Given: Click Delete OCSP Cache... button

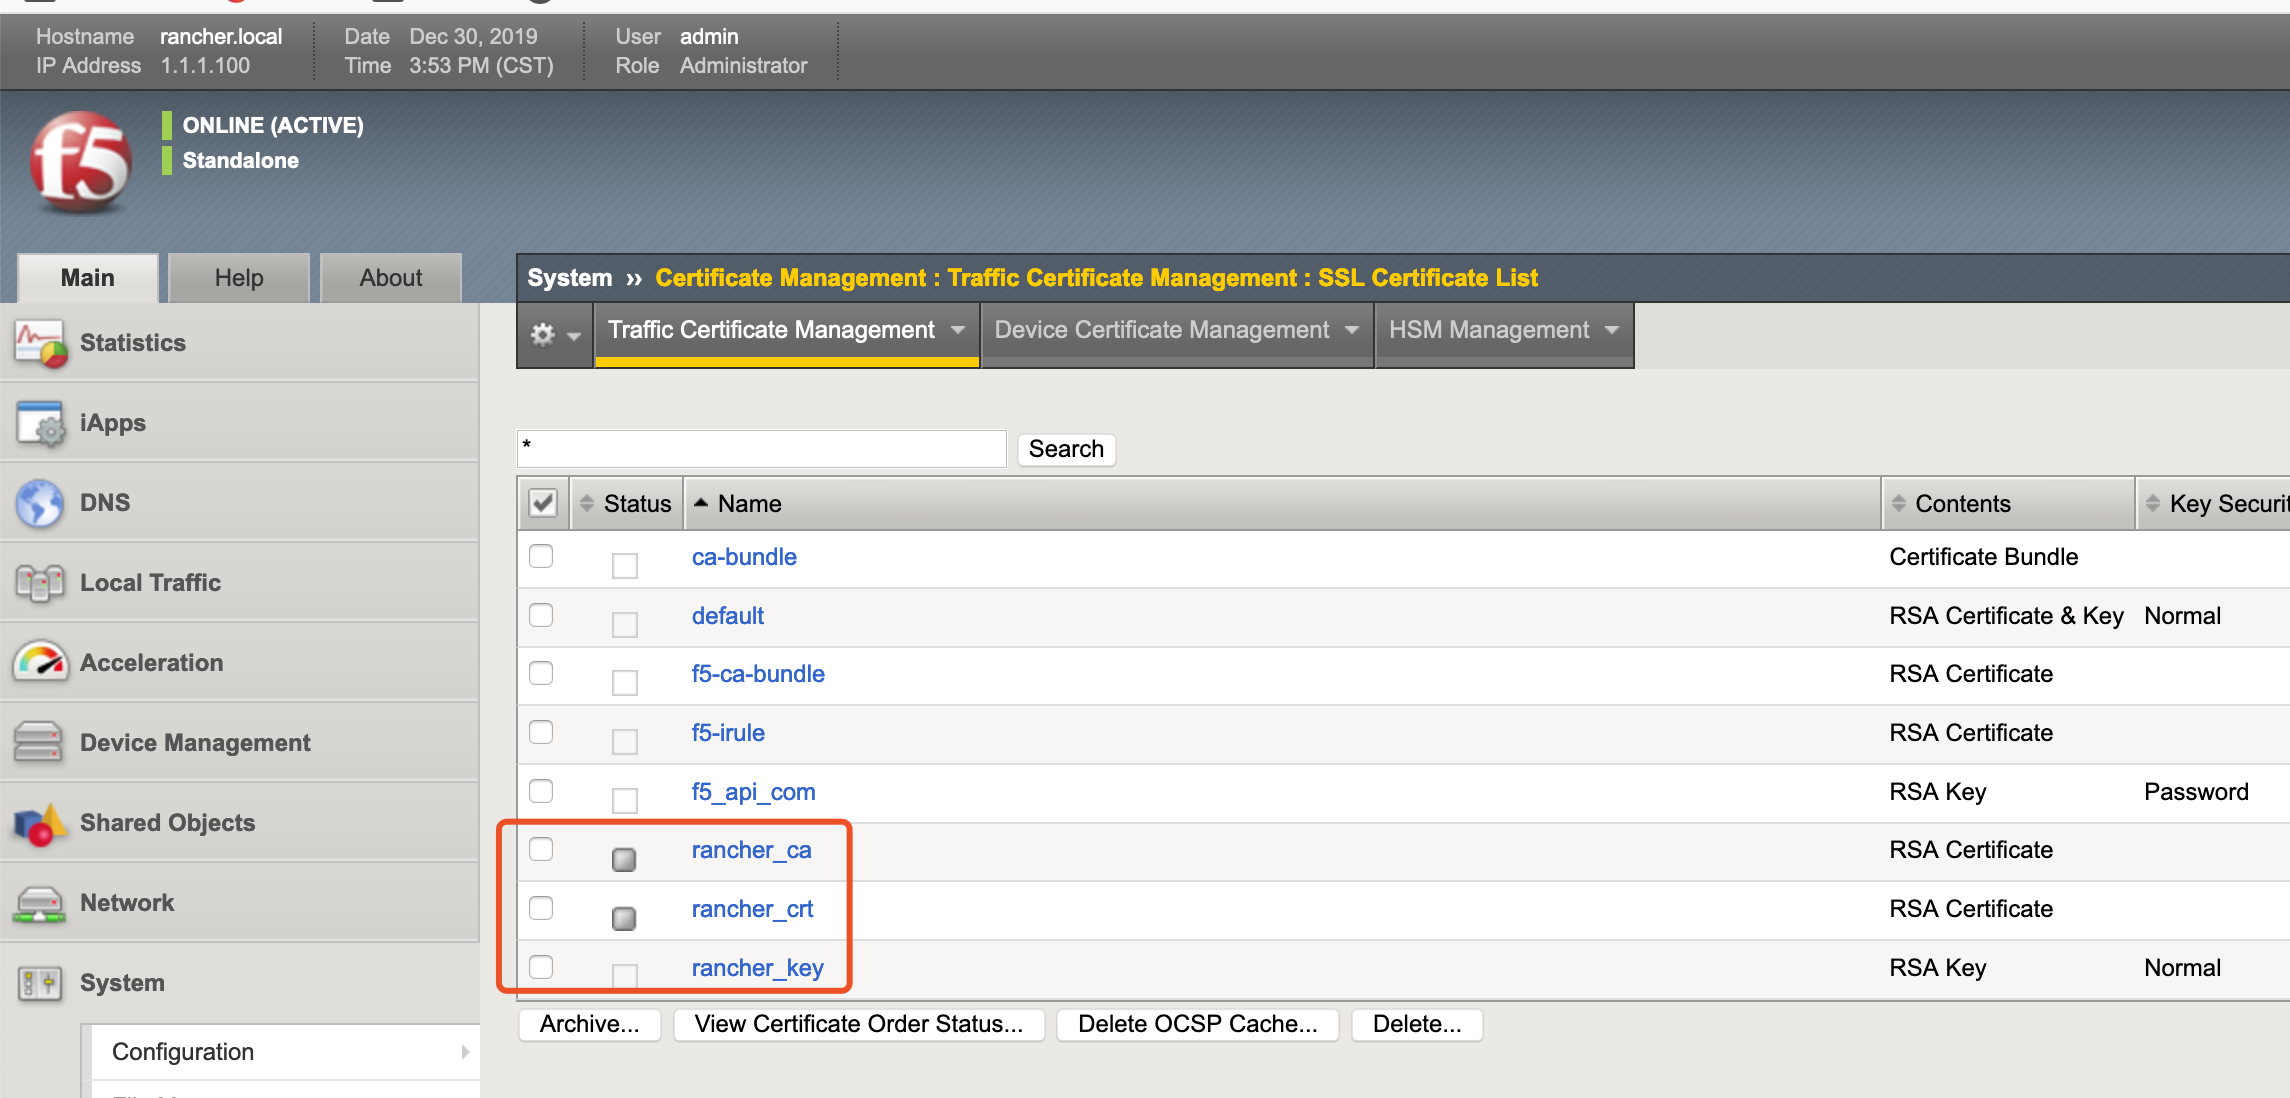Looking at the screenshot, I should point(1198,1024).
